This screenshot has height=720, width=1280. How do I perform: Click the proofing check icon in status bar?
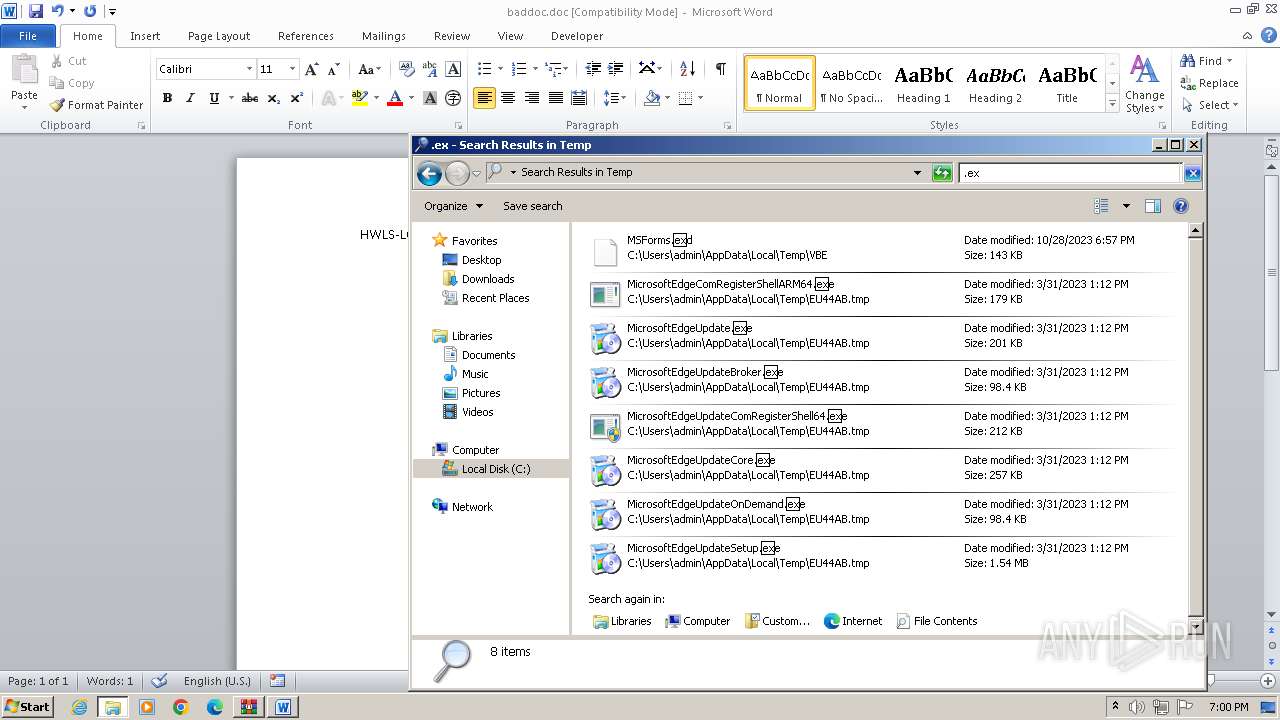point(158,681)
